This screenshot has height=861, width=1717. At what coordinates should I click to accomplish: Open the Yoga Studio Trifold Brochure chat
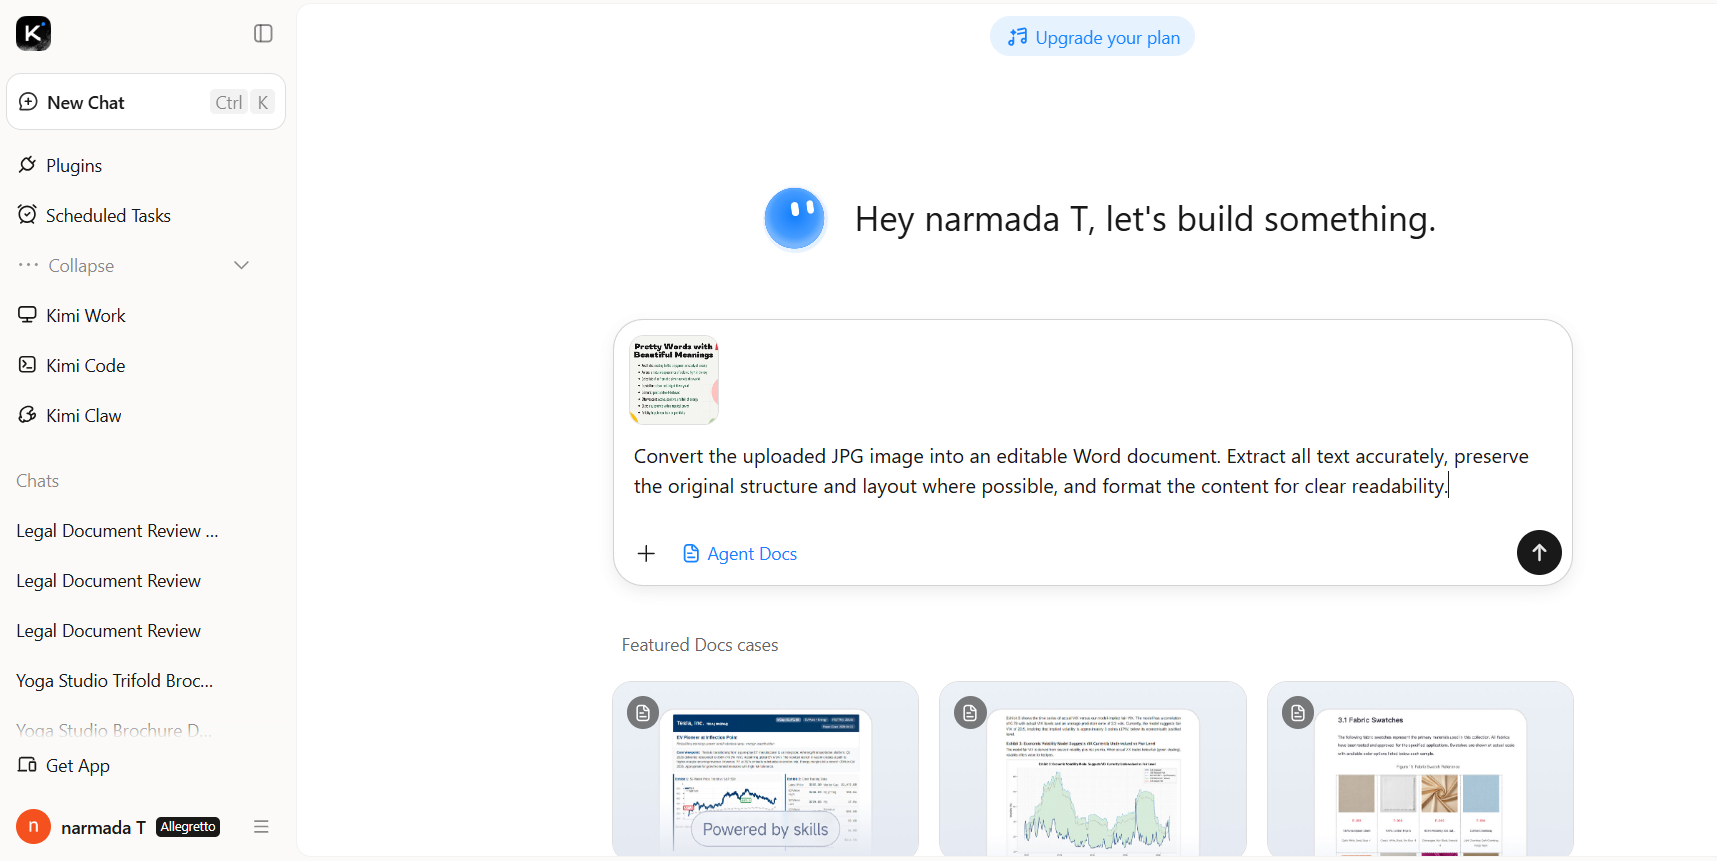tap(115, 681)
